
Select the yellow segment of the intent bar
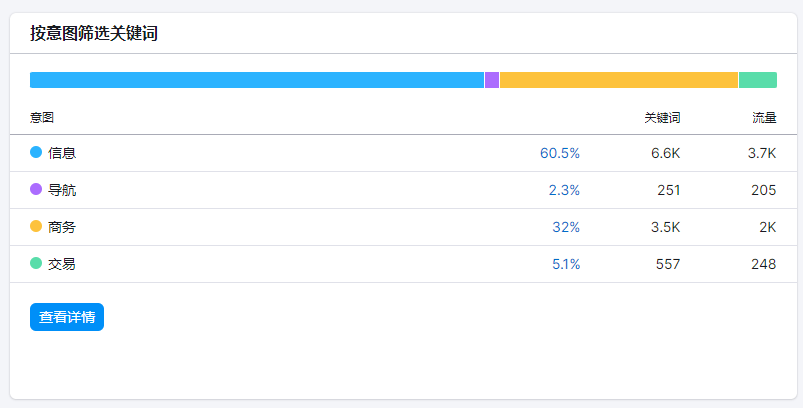[618, 80]
